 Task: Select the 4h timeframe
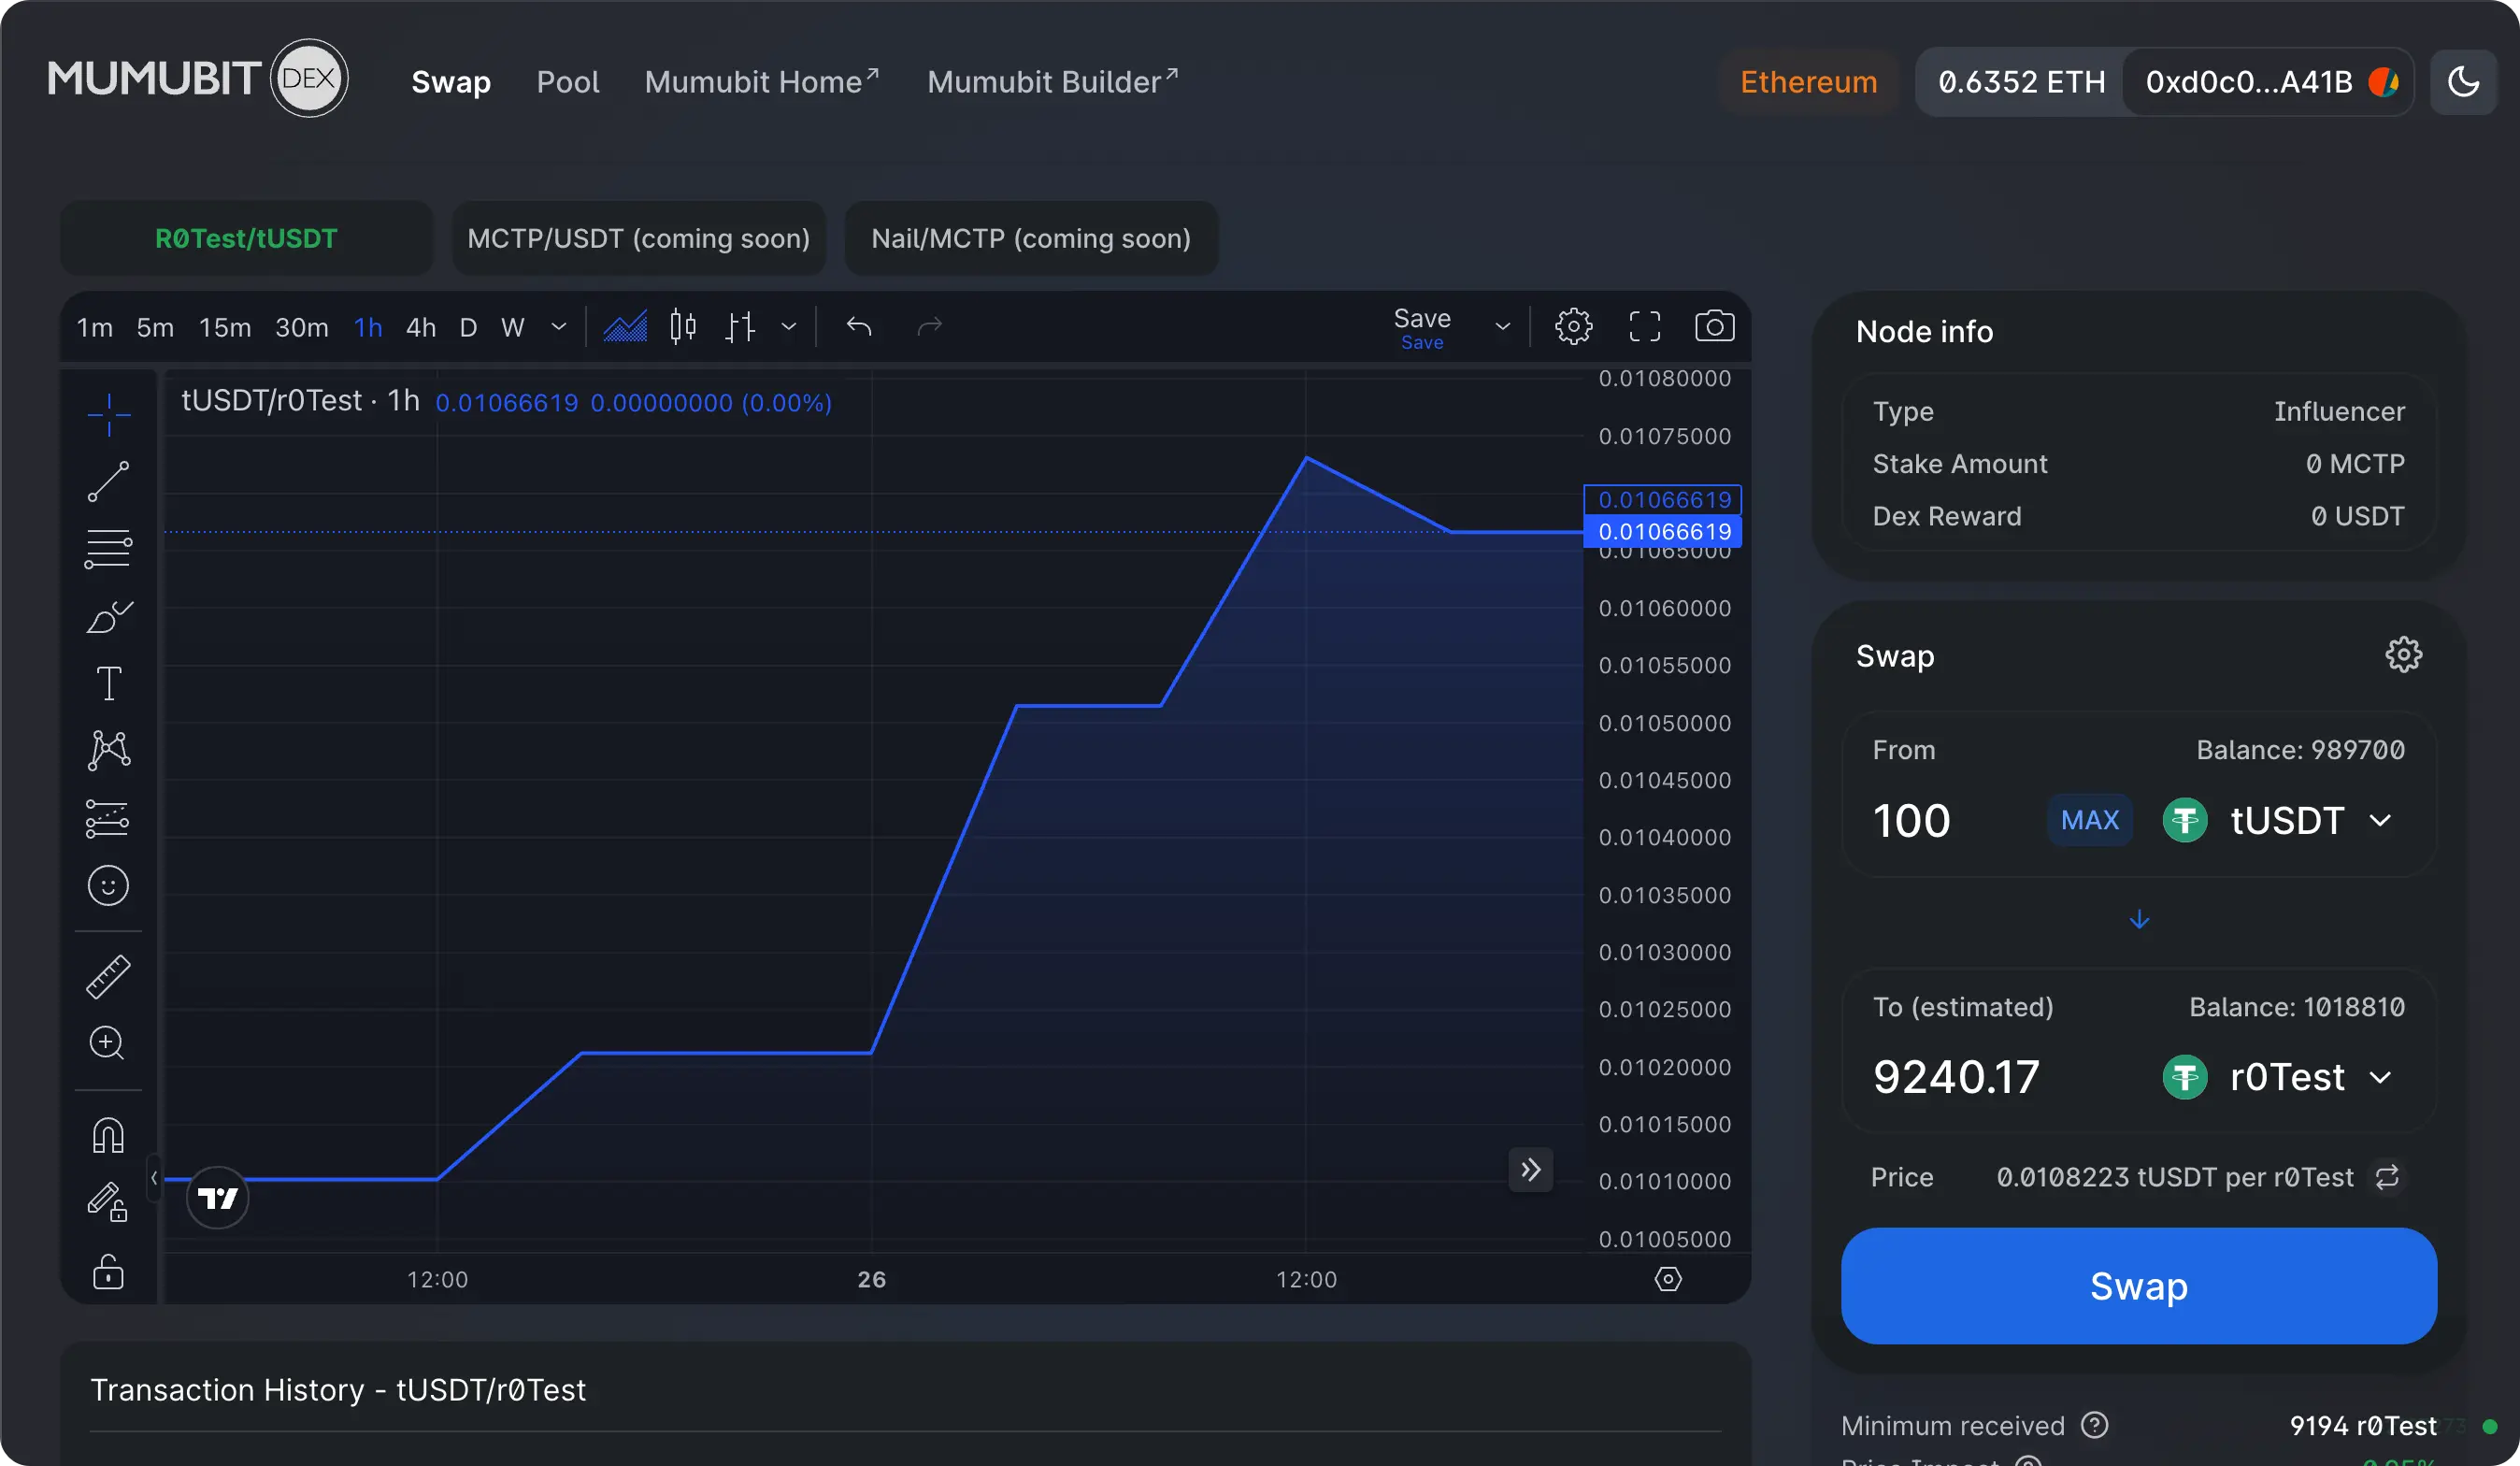pyautogui.click(x=421, y=328)
